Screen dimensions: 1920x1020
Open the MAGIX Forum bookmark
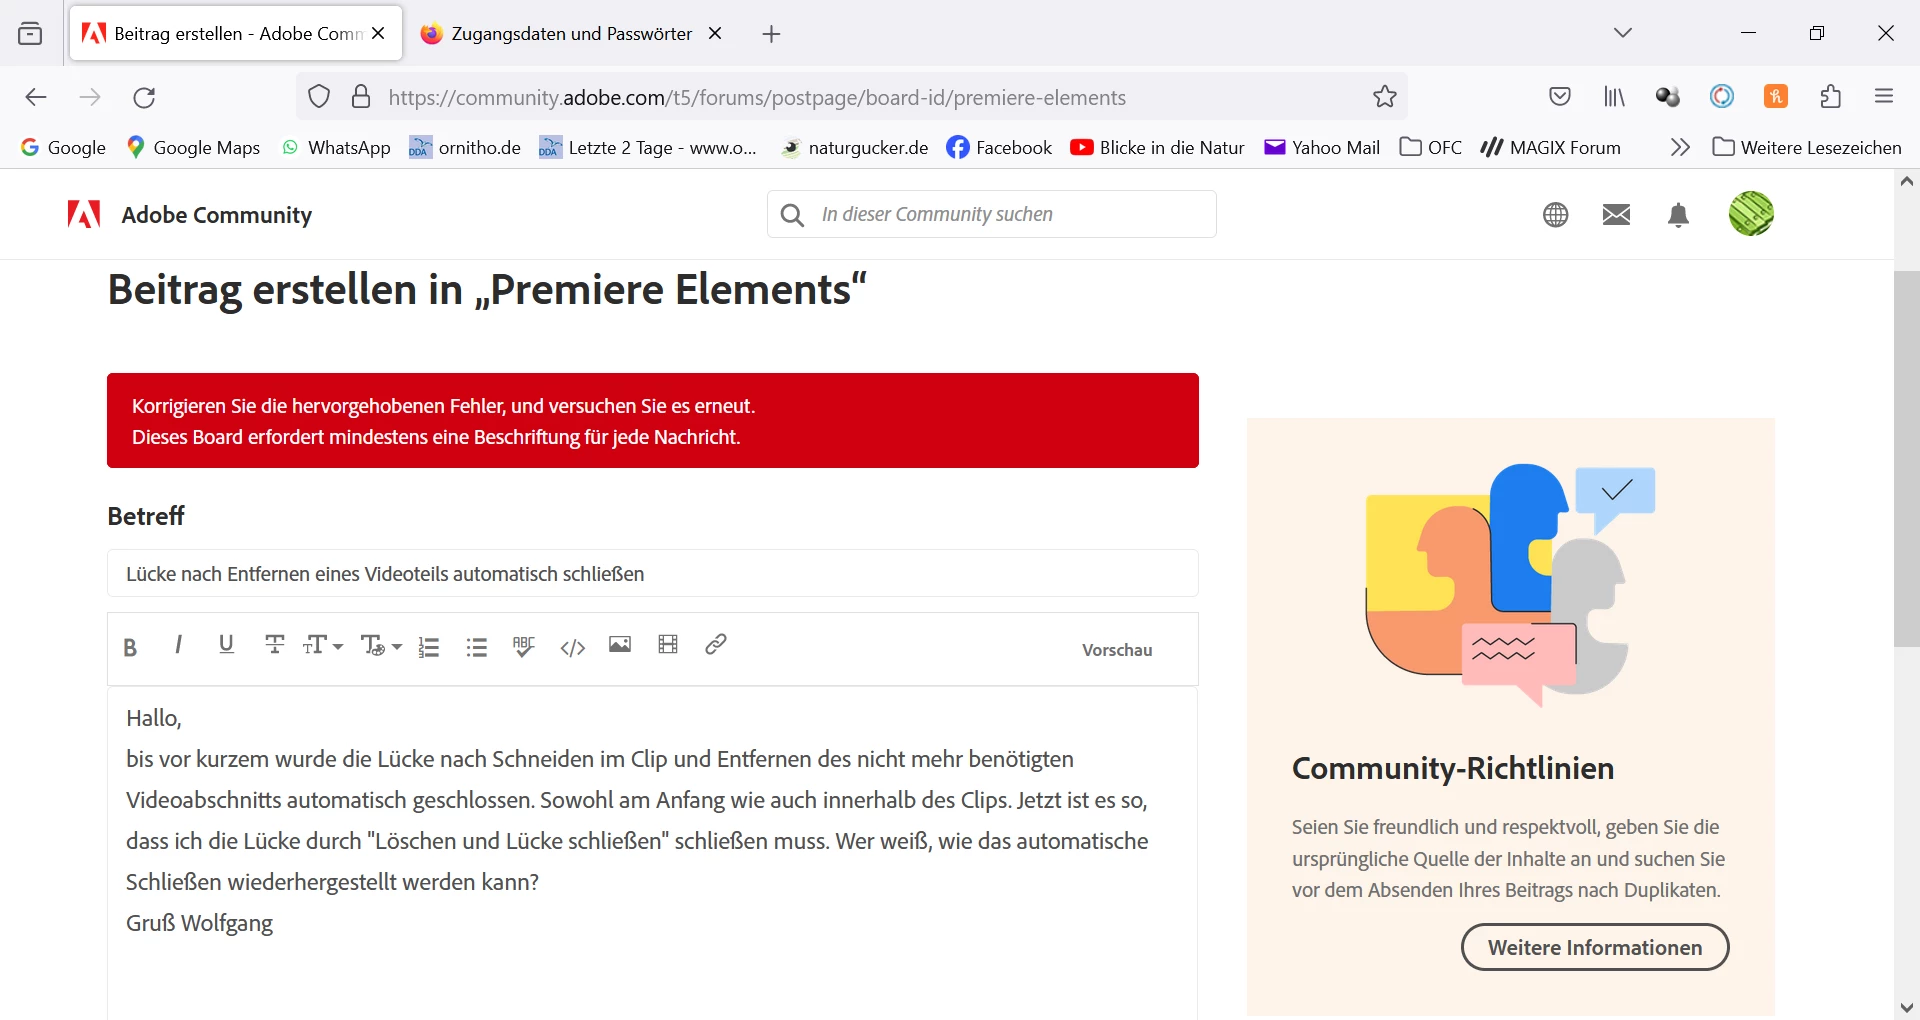[1551, 148]
